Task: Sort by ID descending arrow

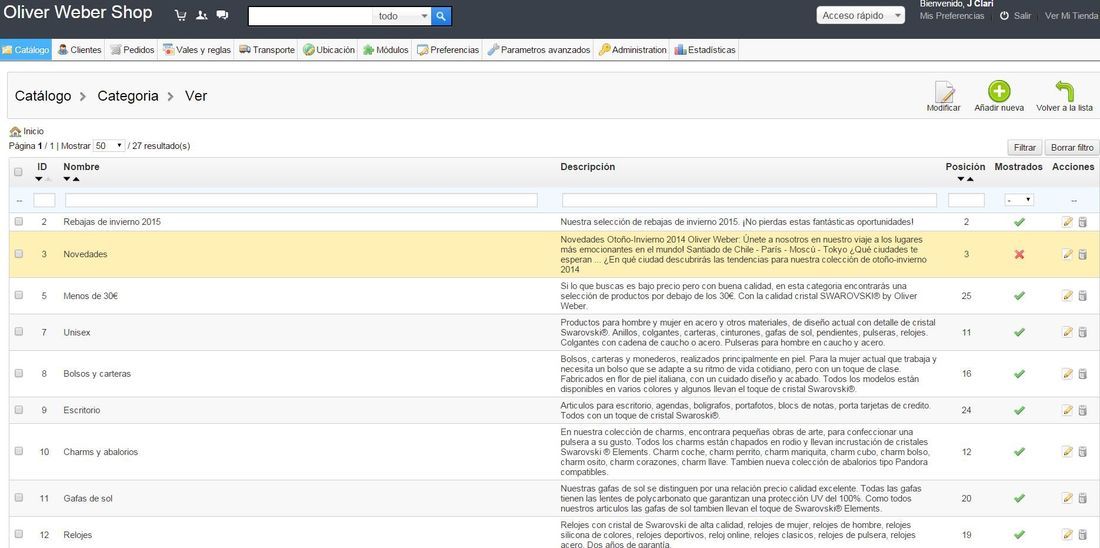Action: pyautogui.click(x=39, y=180)
